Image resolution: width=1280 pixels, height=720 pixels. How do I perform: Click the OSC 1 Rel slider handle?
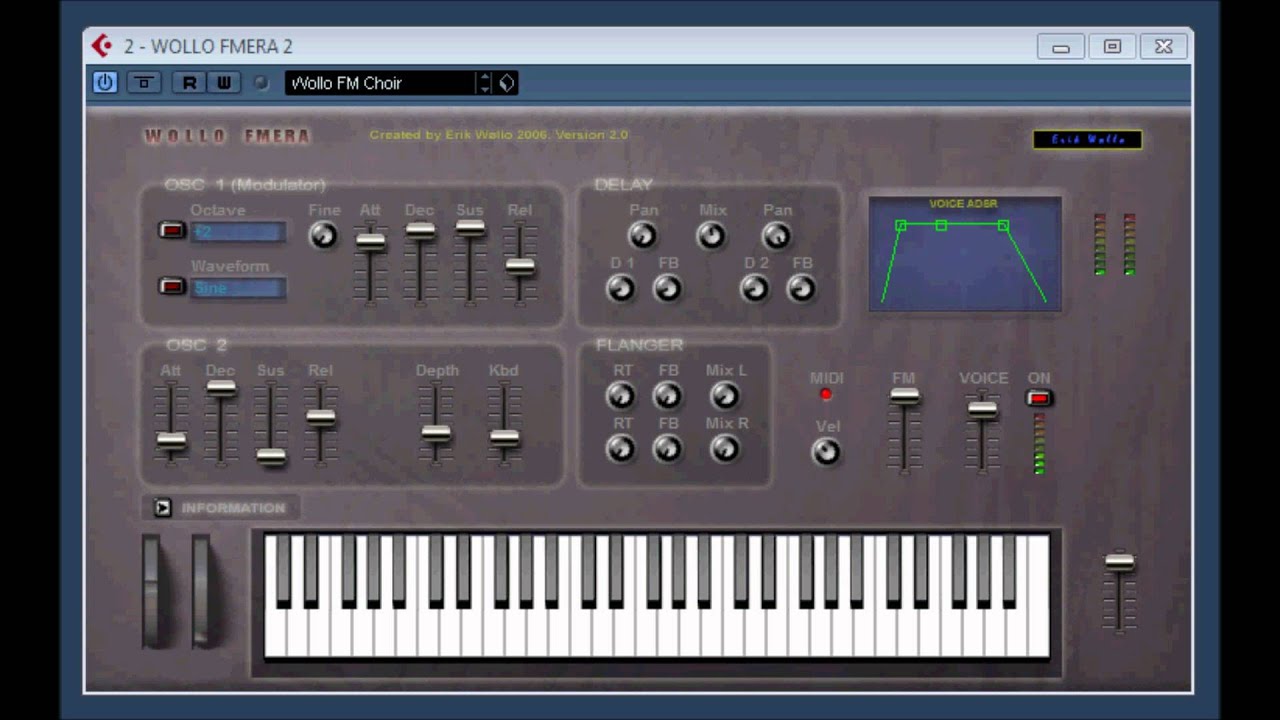519,266
